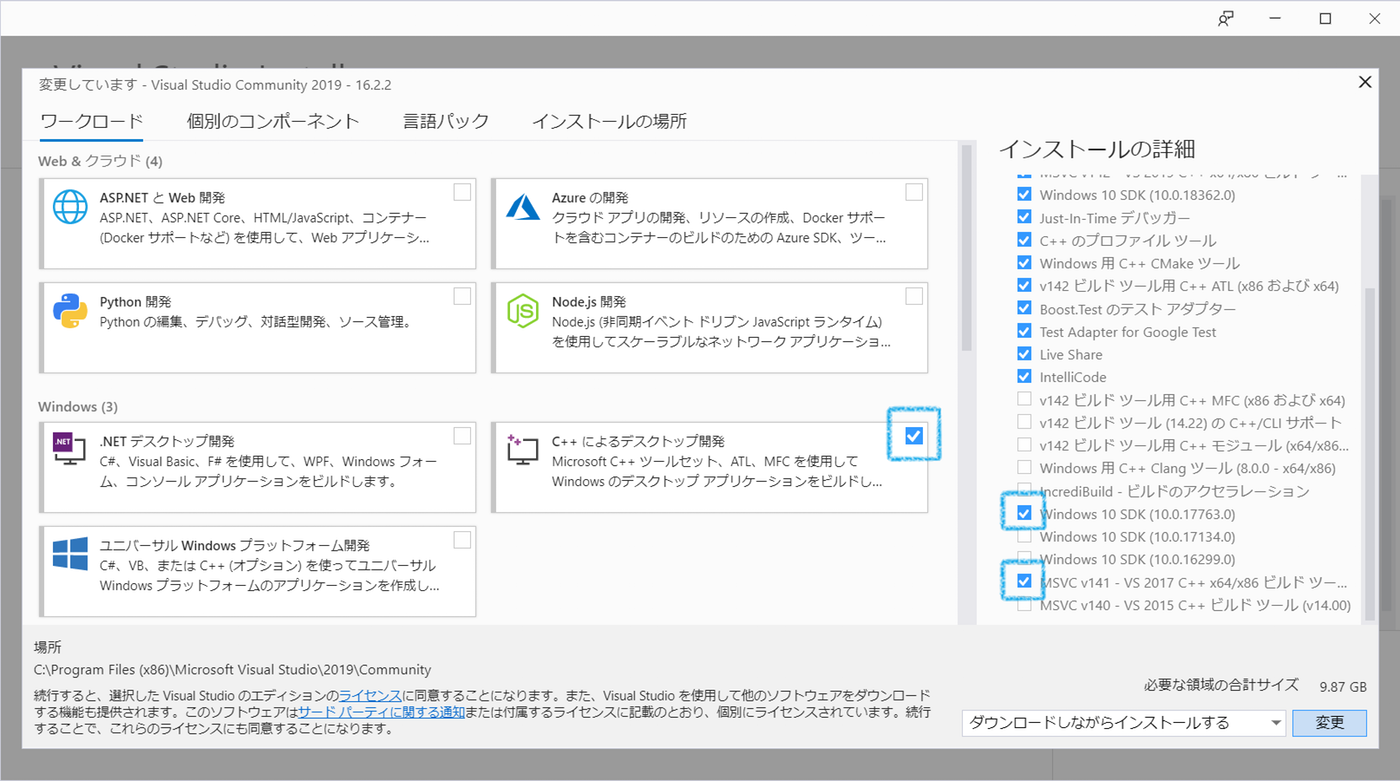The height and width of the screenshot is (781, 1400).
Task: Enable the Azure の開発 workload checkbox
Action: 914,192
